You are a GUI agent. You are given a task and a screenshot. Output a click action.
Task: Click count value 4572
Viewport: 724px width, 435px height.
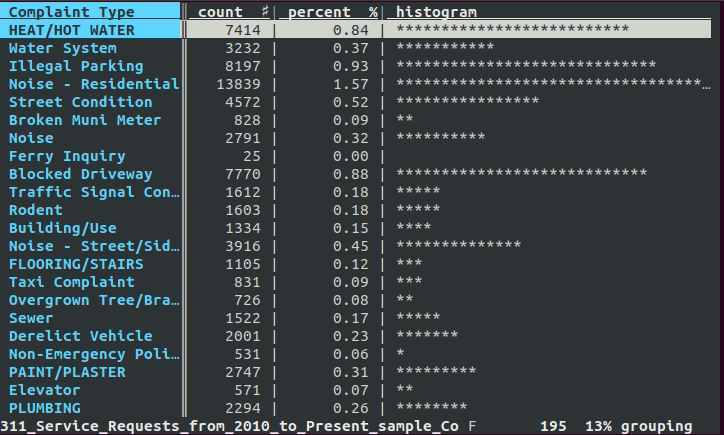tap(243, 102)
